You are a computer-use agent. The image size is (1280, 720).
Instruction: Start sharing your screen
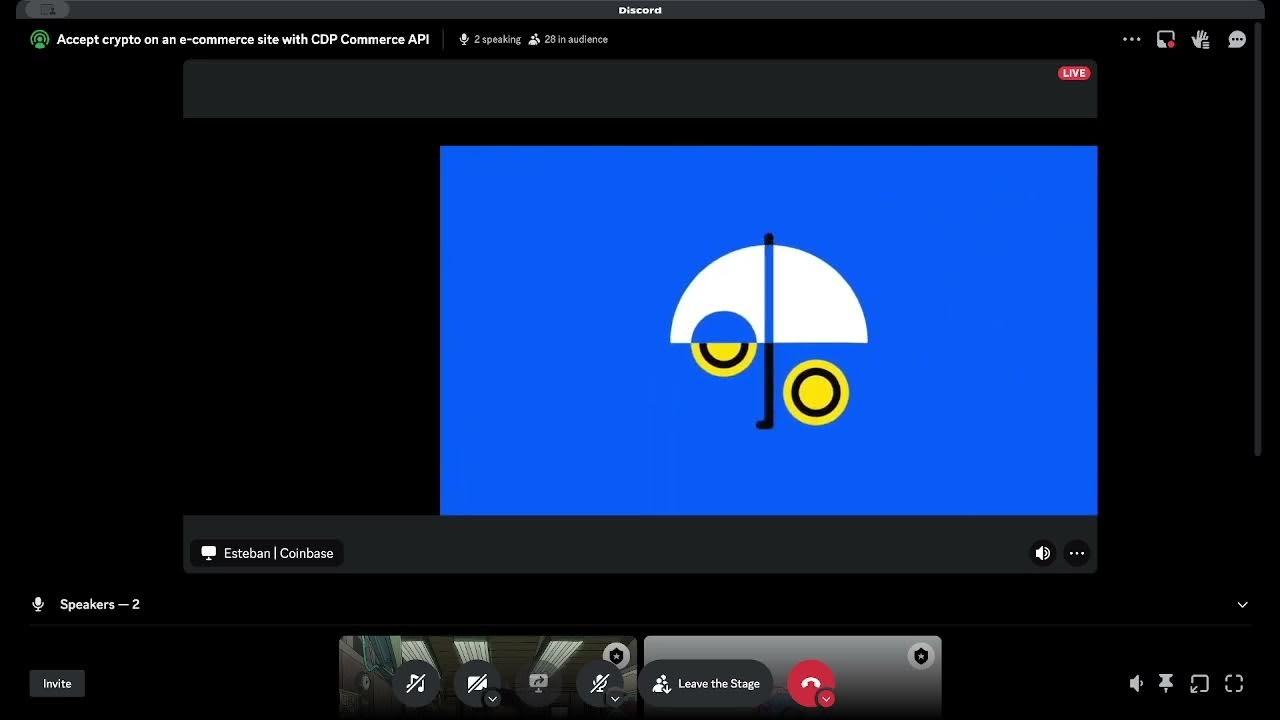[x=538, y=683]
